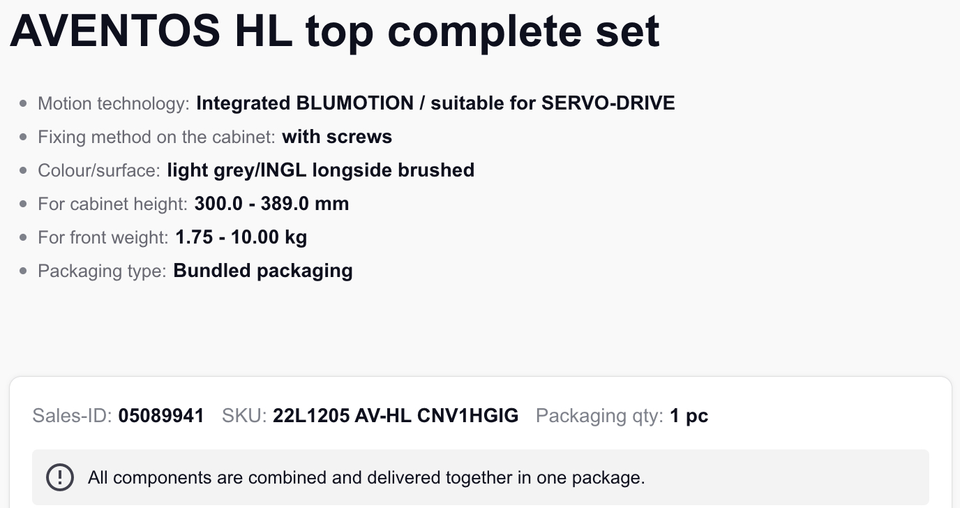Select the Integrated BLUMOTION value text
This screenshot has width=960, height=508.
tap(435, 103)
